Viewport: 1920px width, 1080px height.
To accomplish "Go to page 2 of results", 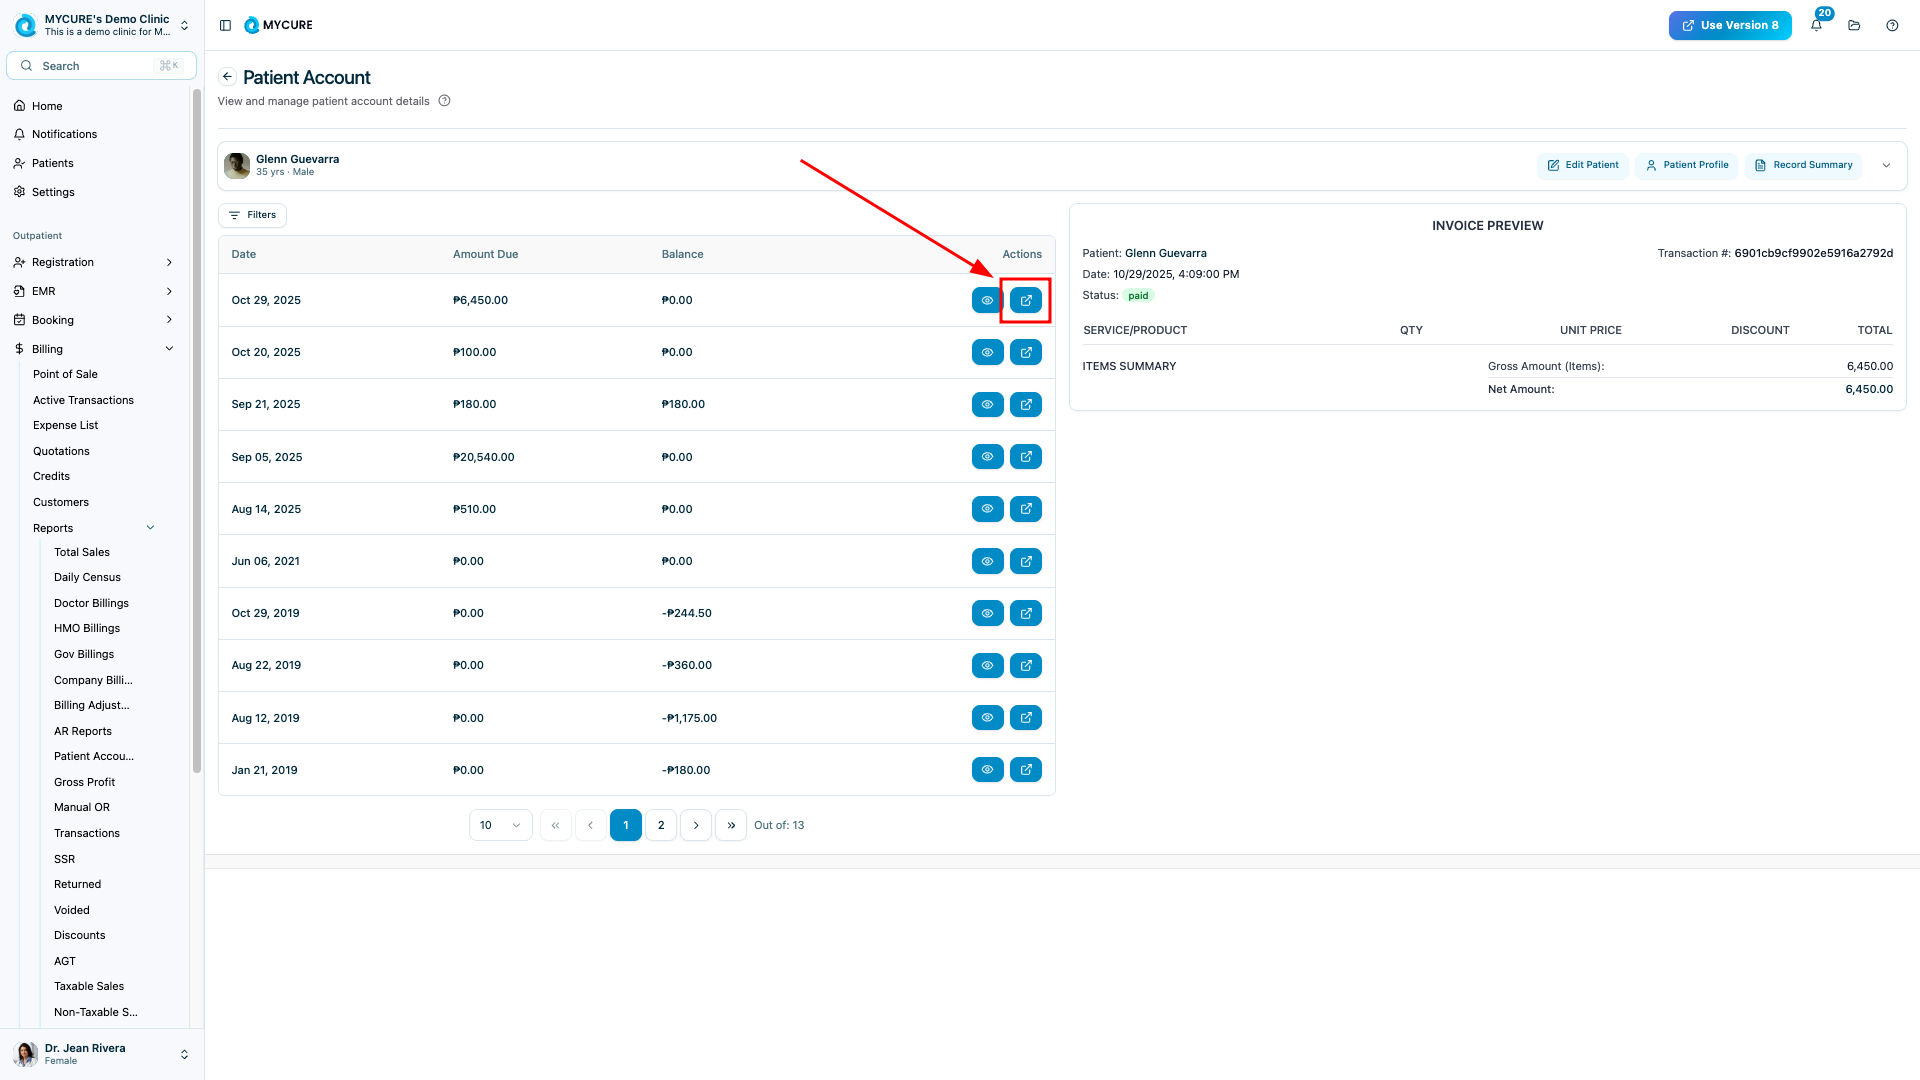I will pyautogui.click(x=660, y=825).
